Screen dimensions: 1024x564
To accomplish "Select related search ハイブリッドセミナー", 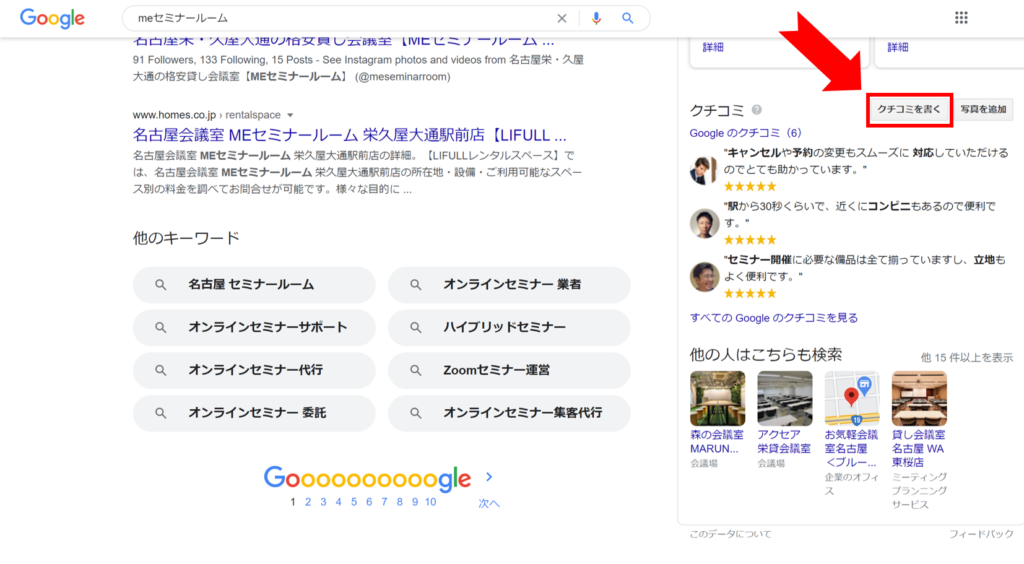I will coord(509,328).
